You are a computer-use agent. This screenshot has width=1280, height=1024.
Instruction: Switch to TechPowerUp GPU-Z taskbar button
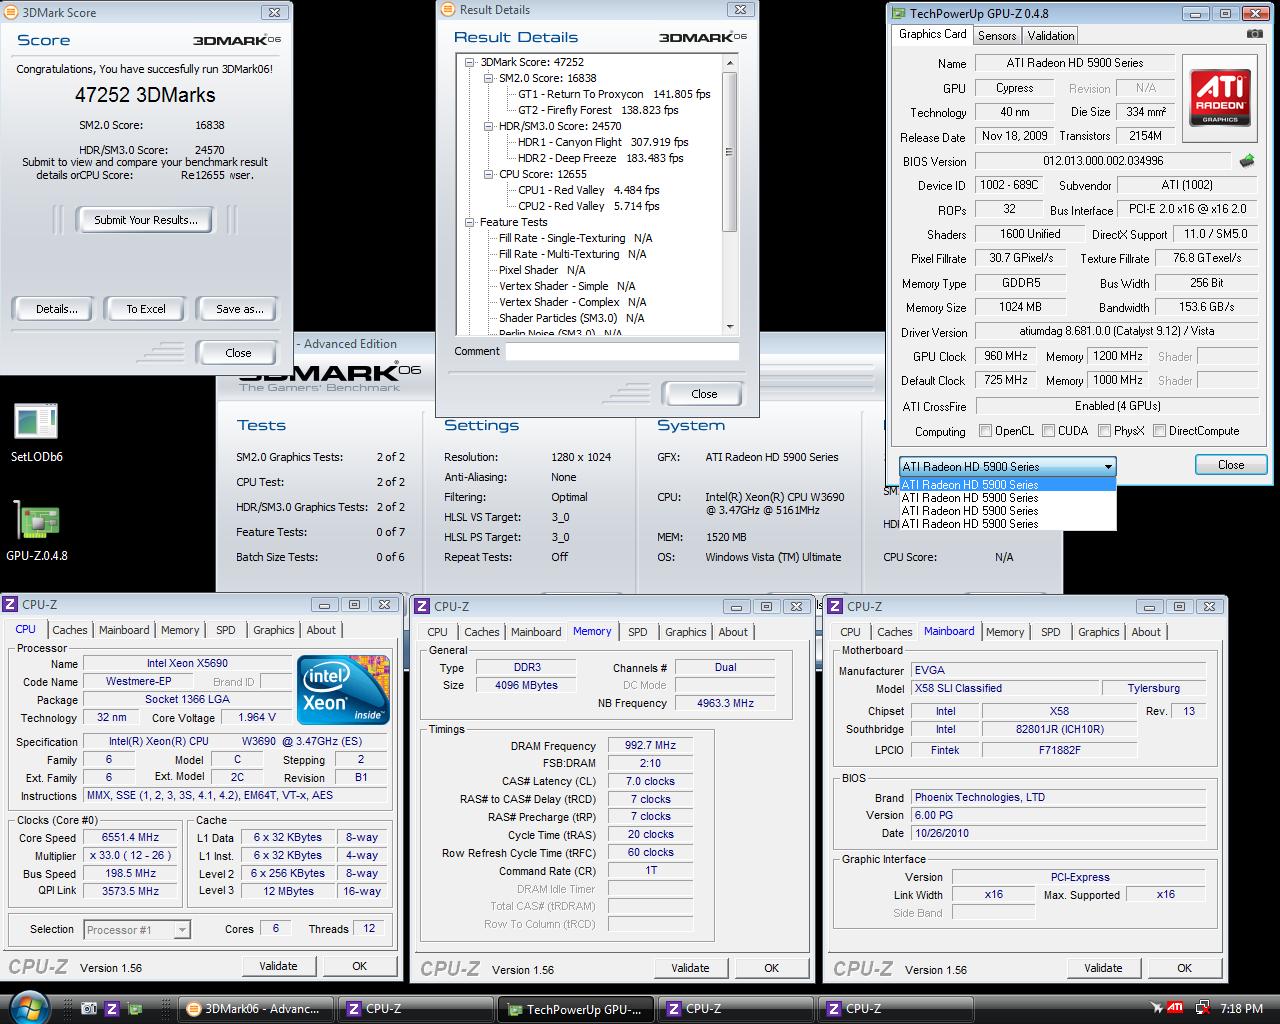(x=576, y=1009)
